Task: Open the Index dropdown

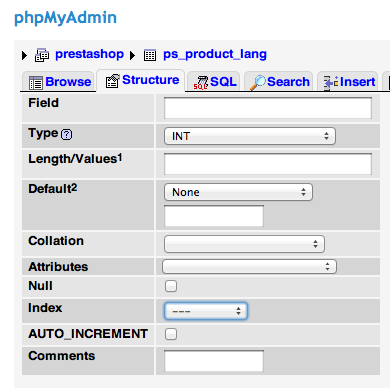Action: (206, 311)
